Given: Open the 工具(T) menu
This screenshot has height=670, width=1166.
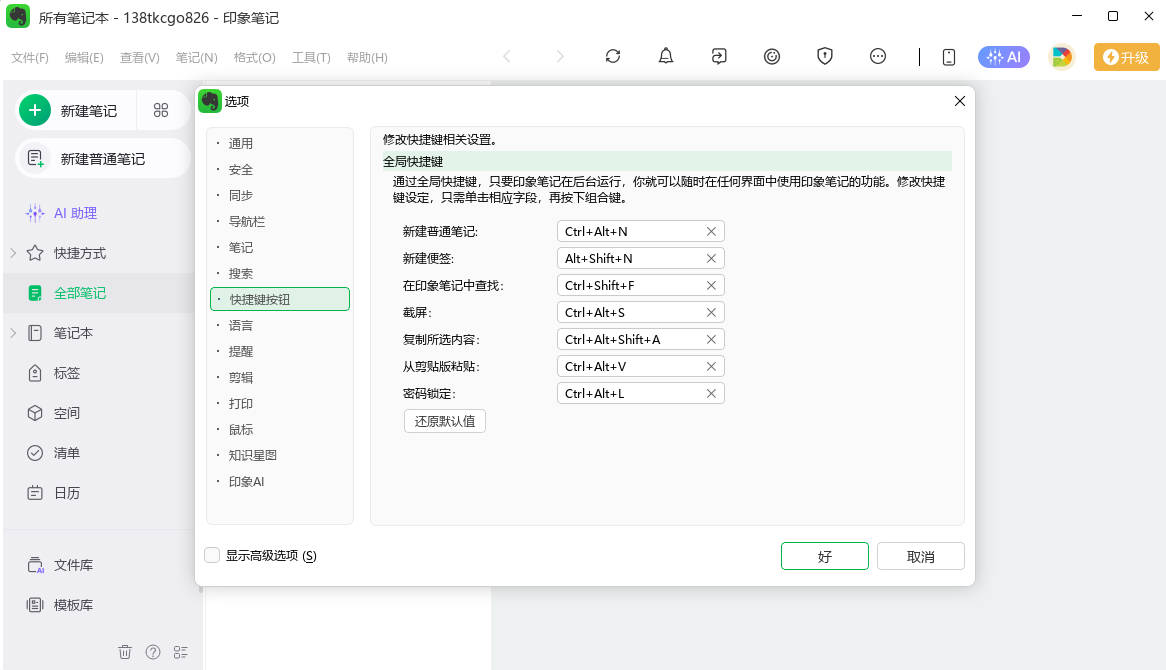Looking at the screenshot, I should tap(311, 57).
